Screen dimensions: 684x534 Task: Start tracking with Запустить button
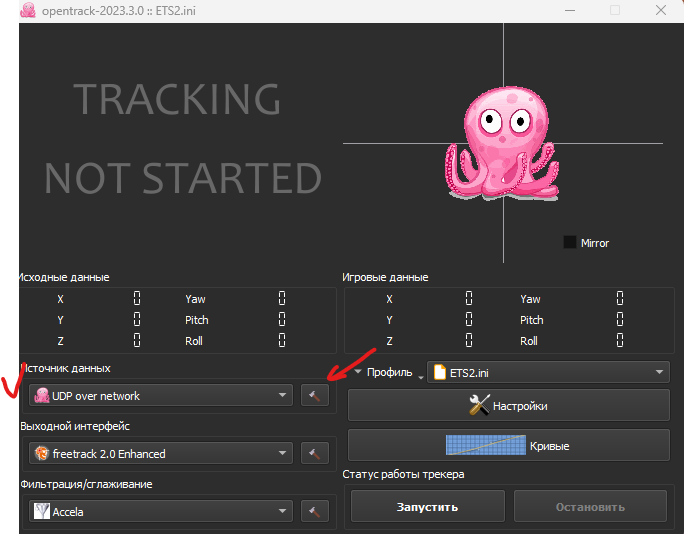(428, 507)
